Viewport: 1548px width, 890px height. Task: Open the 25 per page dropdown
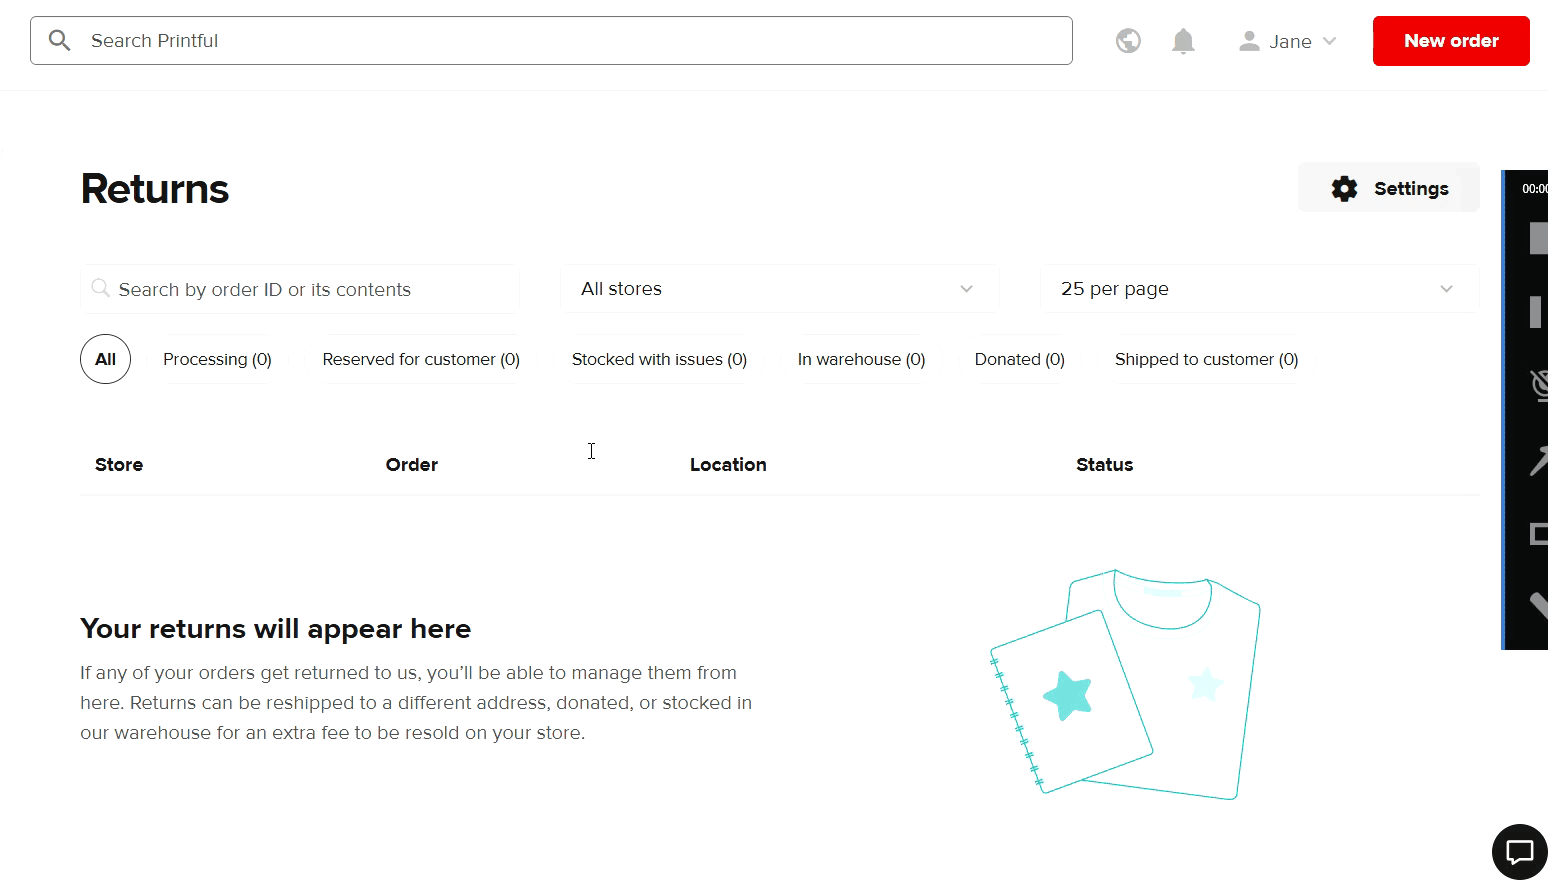(x=1260, y=289)
